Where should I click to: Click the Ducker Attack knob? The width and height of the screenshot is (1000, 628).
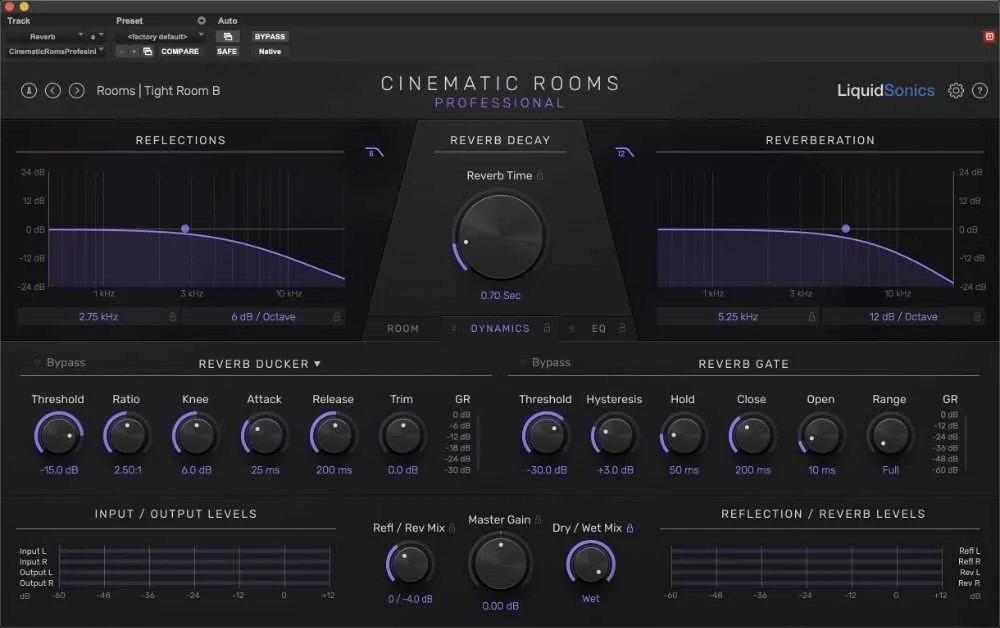pos(265,435)
